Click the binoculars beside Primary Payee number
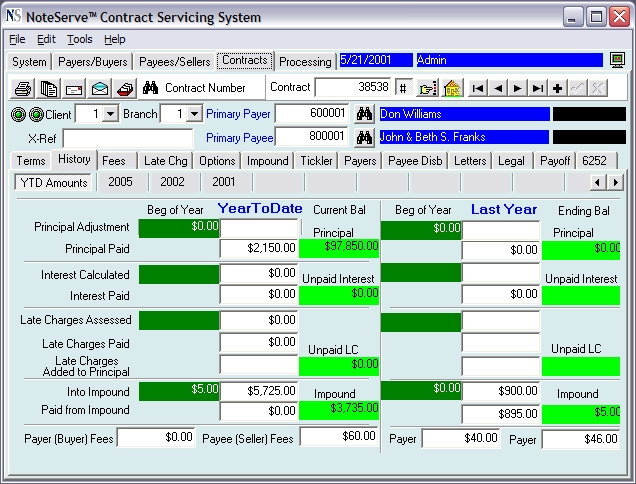 click(364, 138)
